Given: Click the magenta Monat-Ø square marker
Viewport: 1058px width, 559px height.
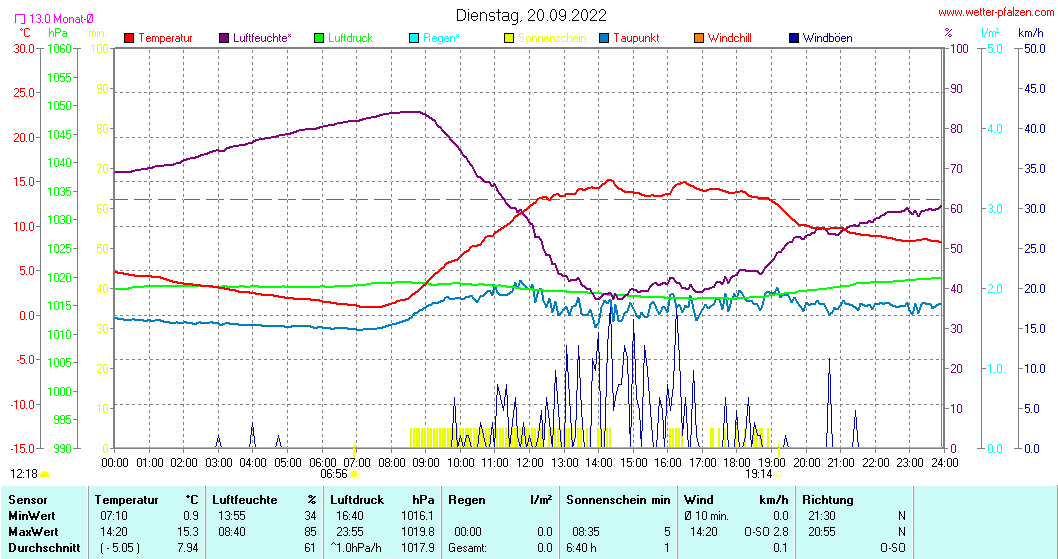Looking at the screenshot, I should [20, 19].
